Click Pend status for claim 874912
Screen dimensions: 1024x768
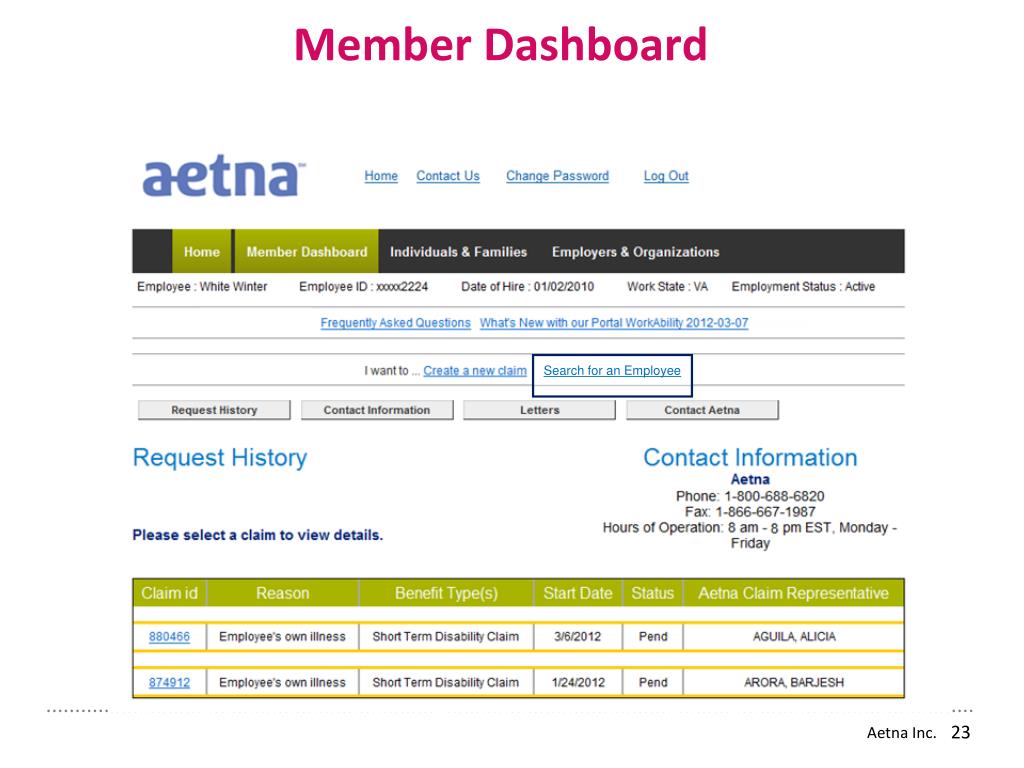653,682
